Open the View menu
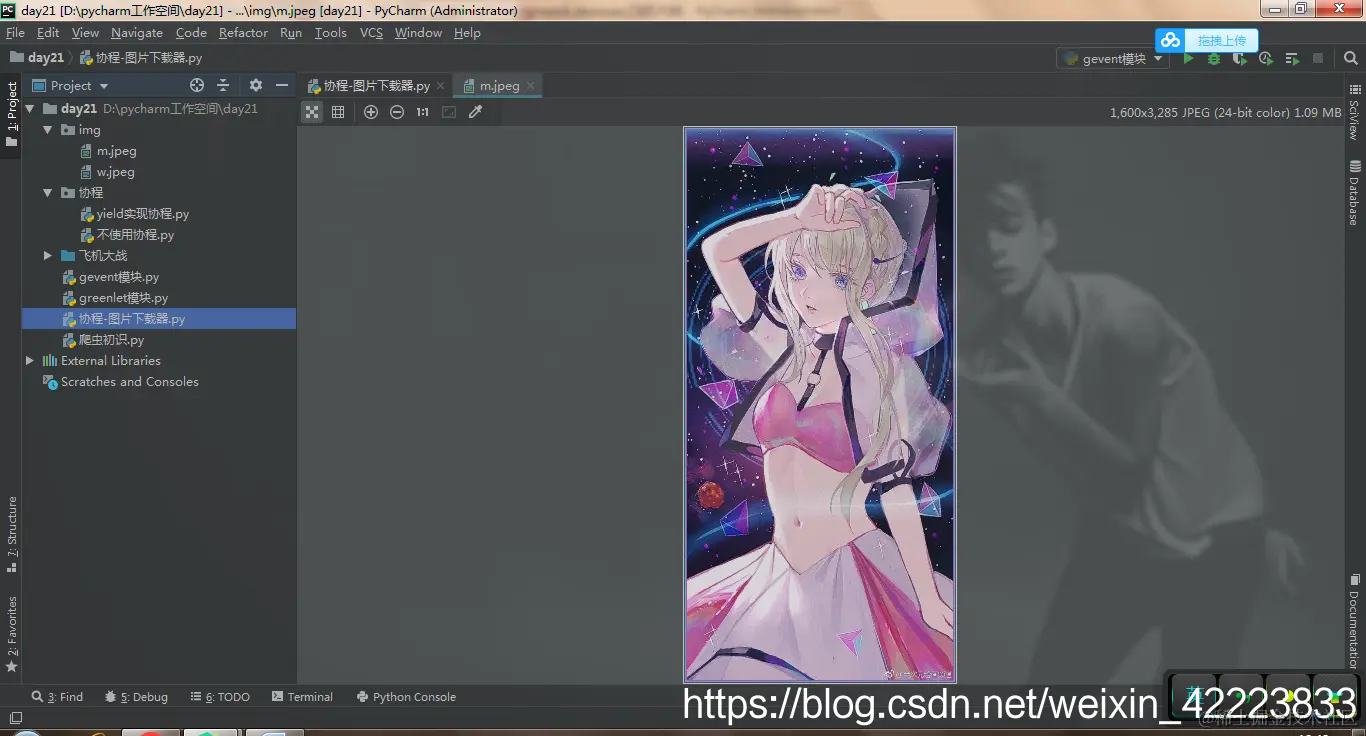1366x736 pixels. click(85, 33)
